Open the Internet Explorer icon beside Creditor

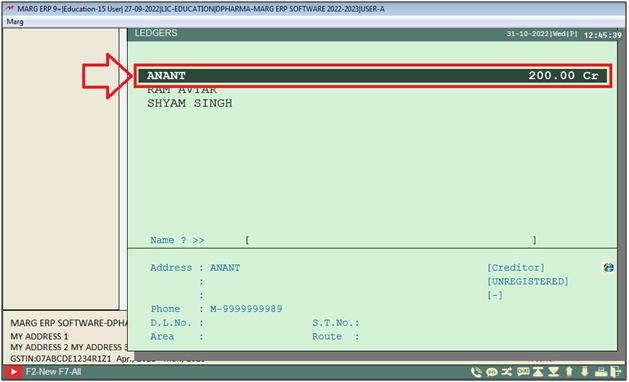(x=608, y=267)
